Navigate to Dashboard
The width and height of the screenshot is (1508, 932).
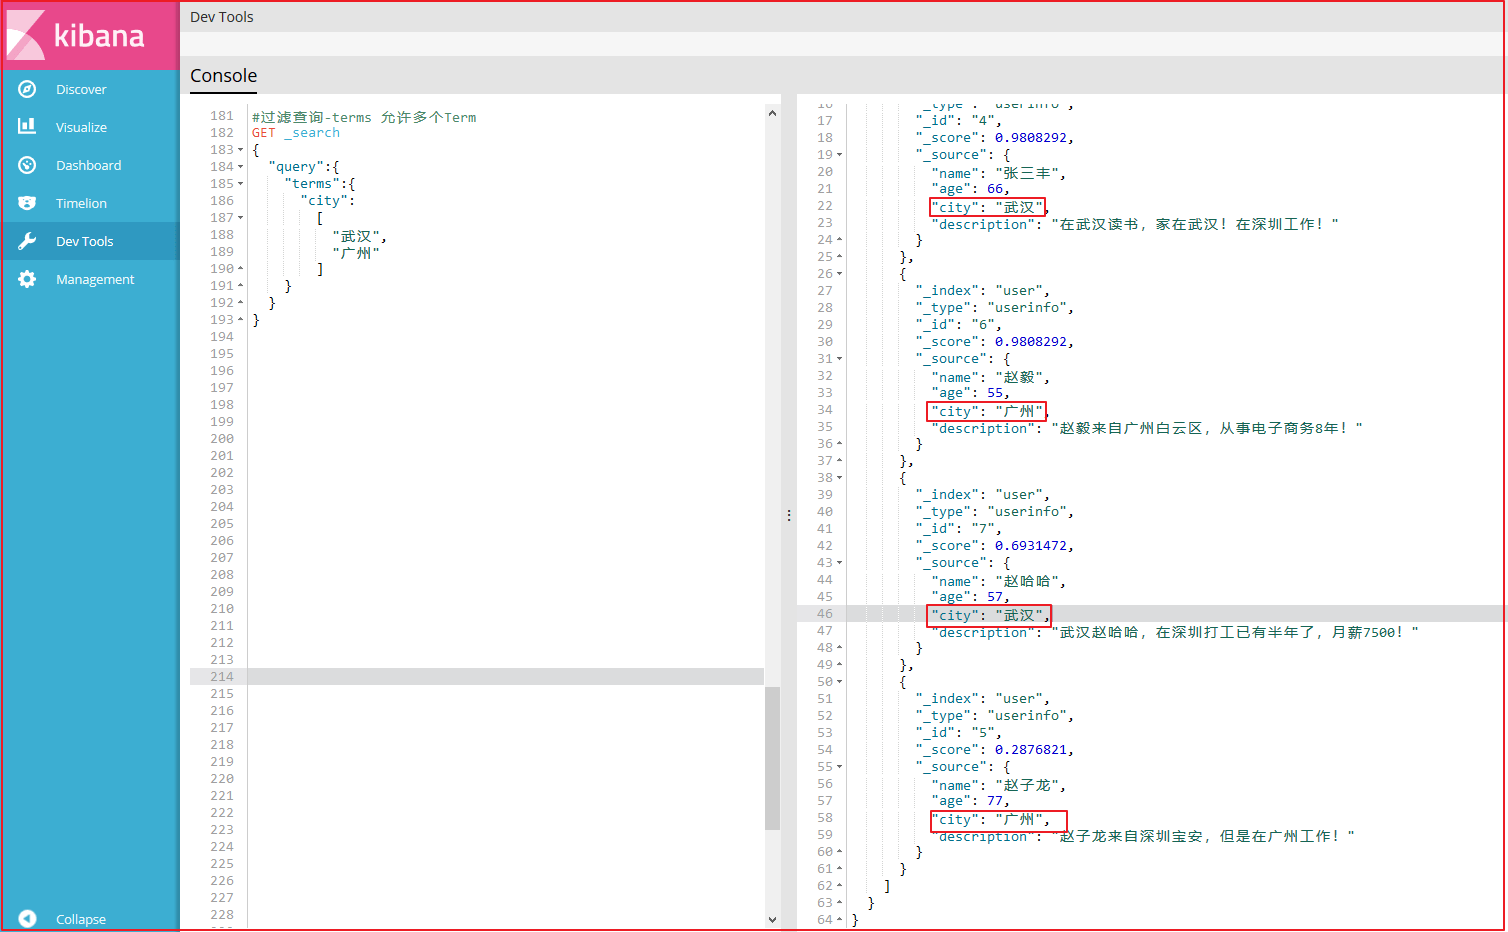(88, 165)
